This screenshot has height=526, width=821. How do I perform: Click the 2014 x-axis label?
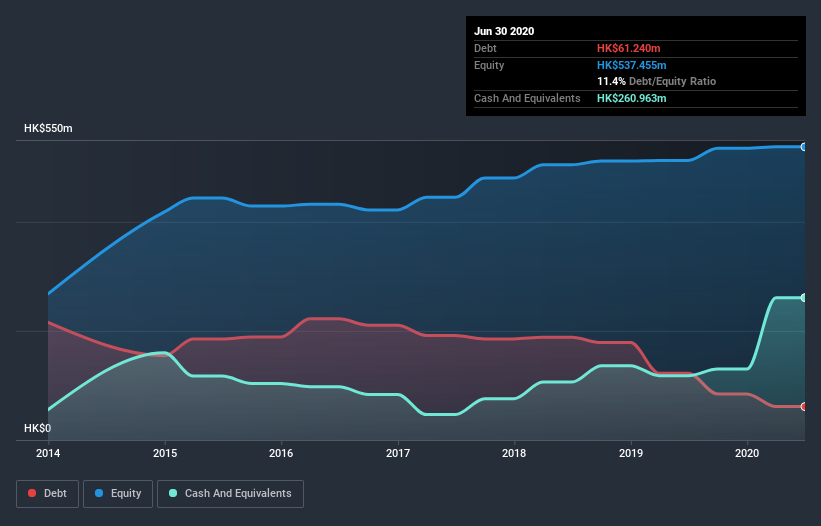48,453
